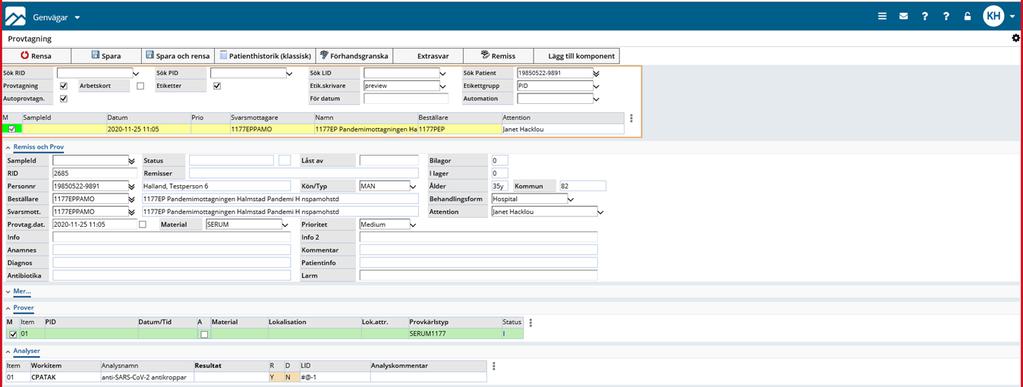Click the double chevron next to Personnr
This screenshot has width=1023, height=387.
pyautogui.click(x=131, y=186)
